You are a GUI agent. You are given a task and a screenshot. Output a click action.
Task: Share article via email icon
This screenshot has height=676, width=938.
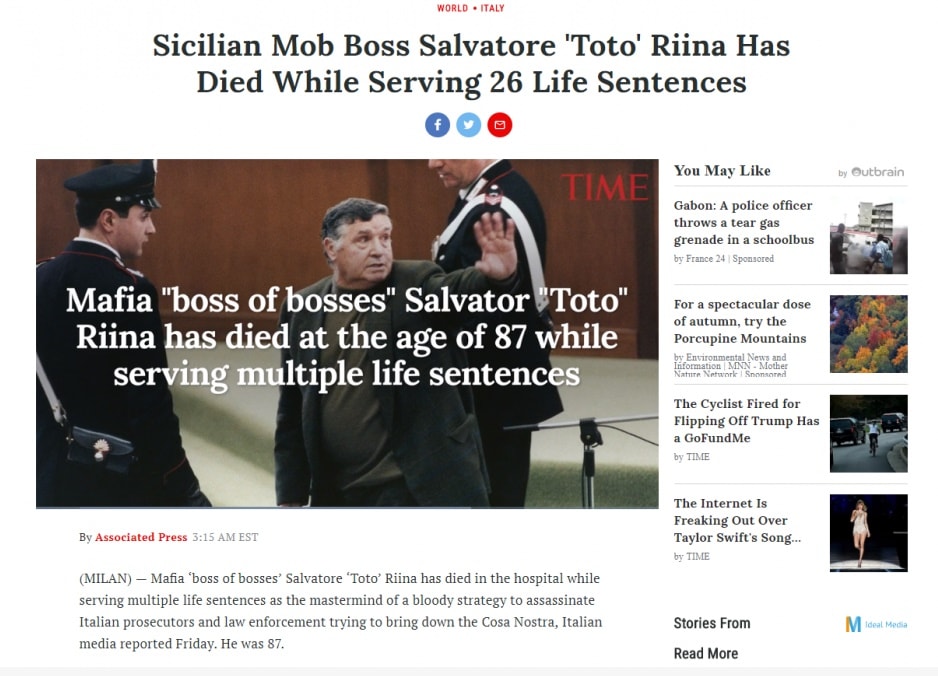[500, 125]
